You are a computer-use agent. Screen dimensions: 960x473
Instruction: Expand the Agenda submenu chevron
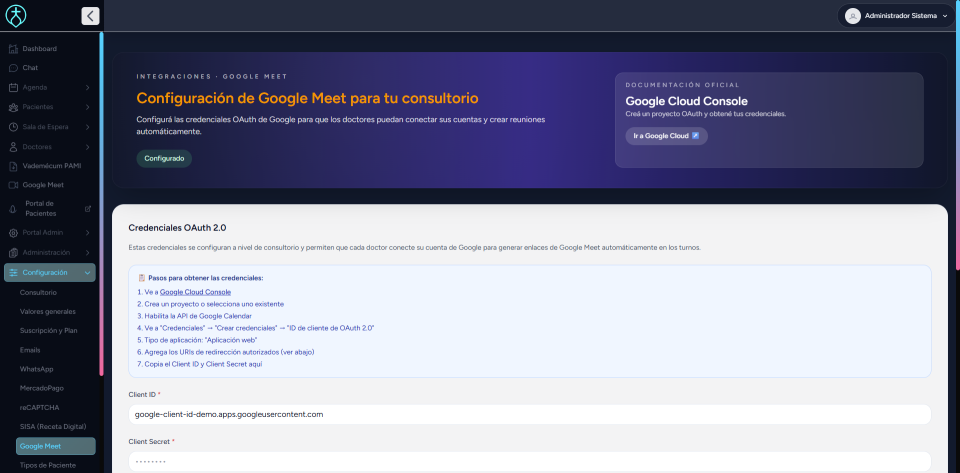coord(88,88)
